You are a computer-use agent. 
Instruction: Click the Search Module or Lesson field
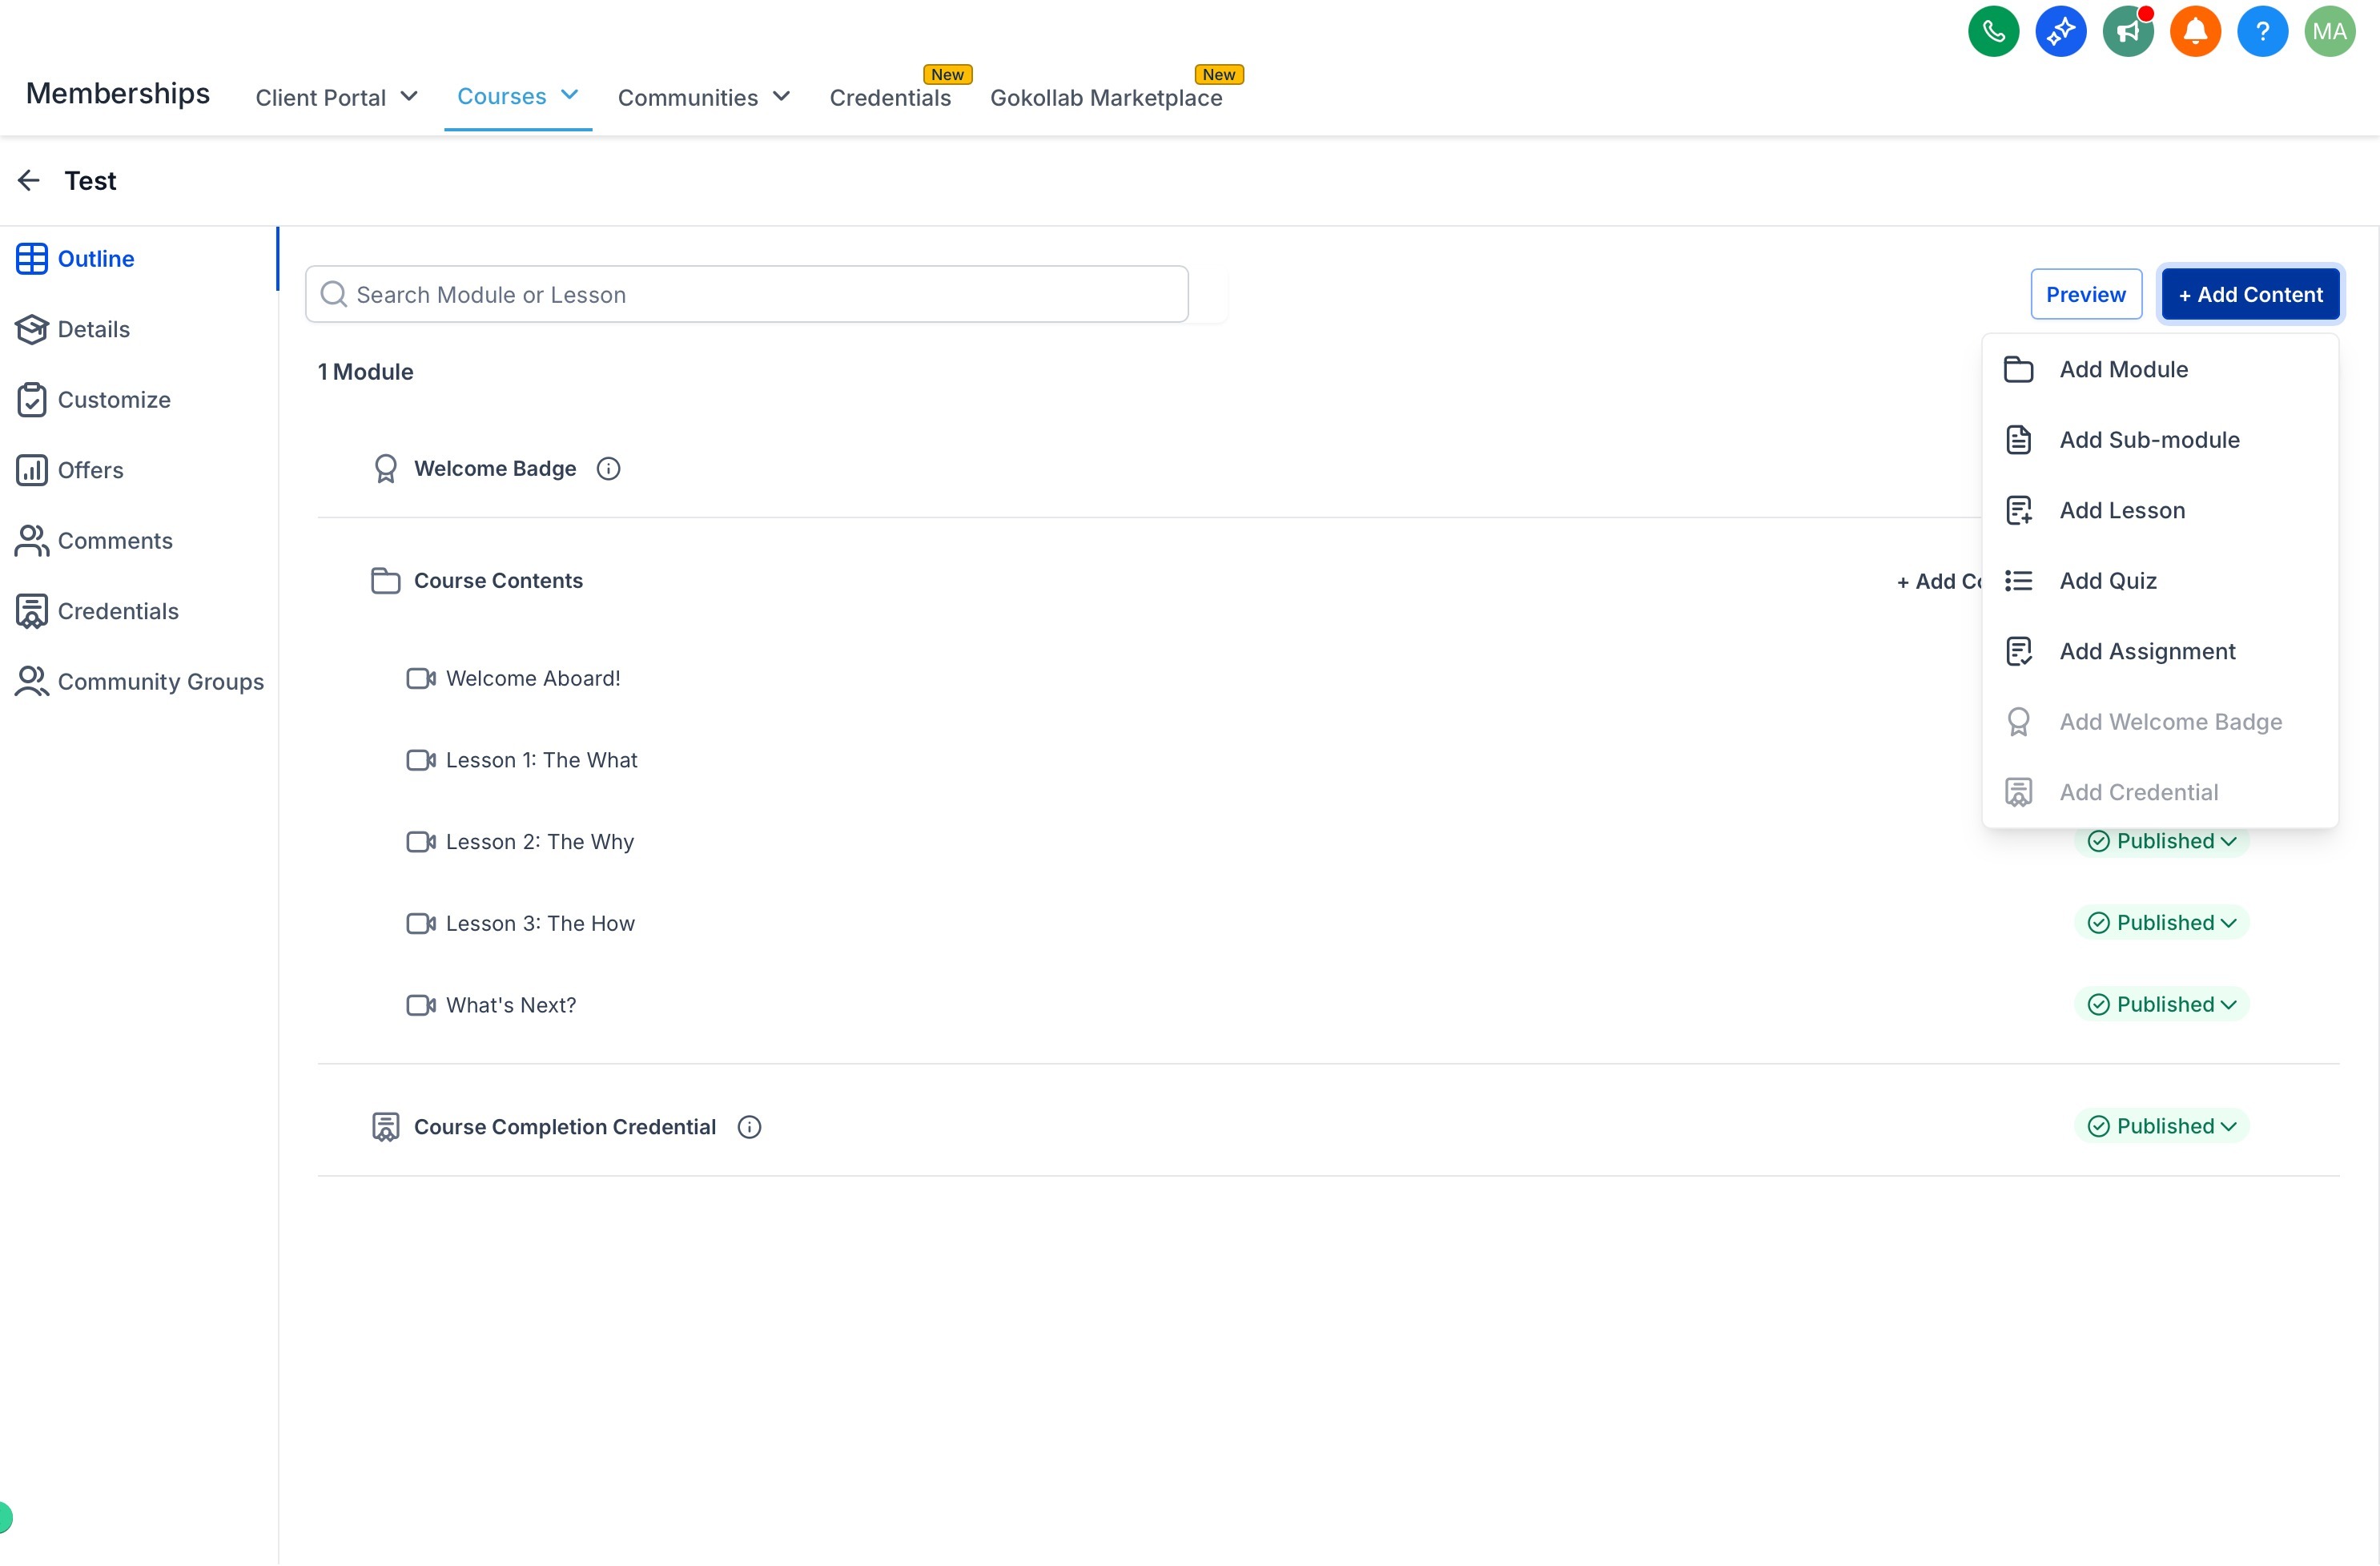coord(747,294)
